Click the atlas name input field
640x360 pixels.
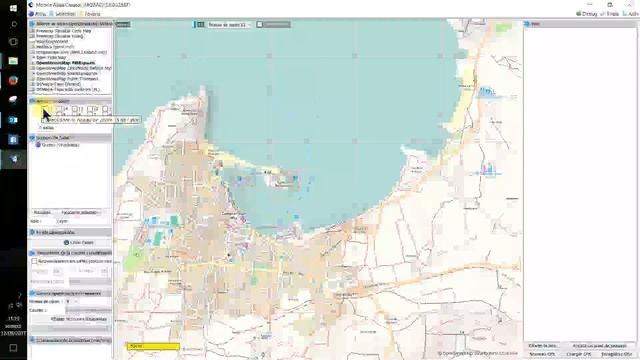83,221
